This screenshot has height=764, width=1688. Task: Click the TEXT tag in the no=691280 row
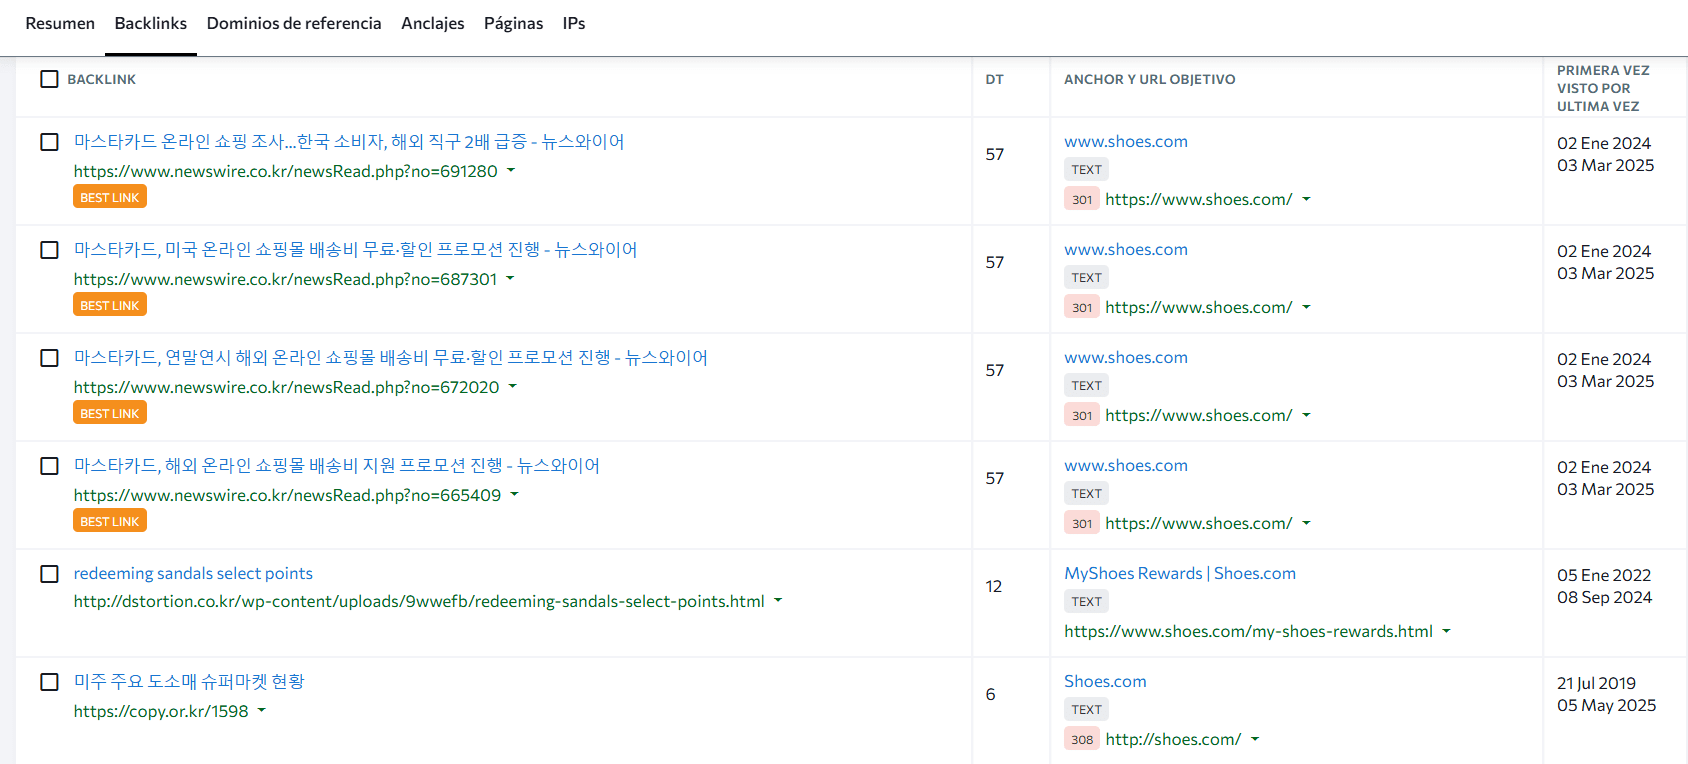1087,170
